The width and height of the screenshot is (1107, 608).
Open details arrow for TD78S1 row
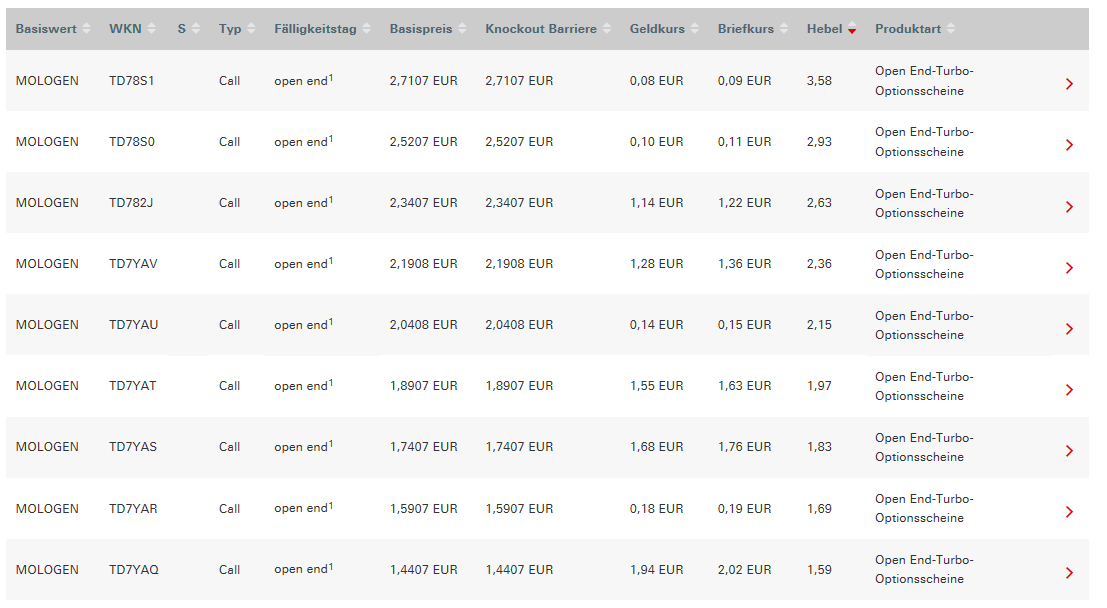[x=1070, y=84]
